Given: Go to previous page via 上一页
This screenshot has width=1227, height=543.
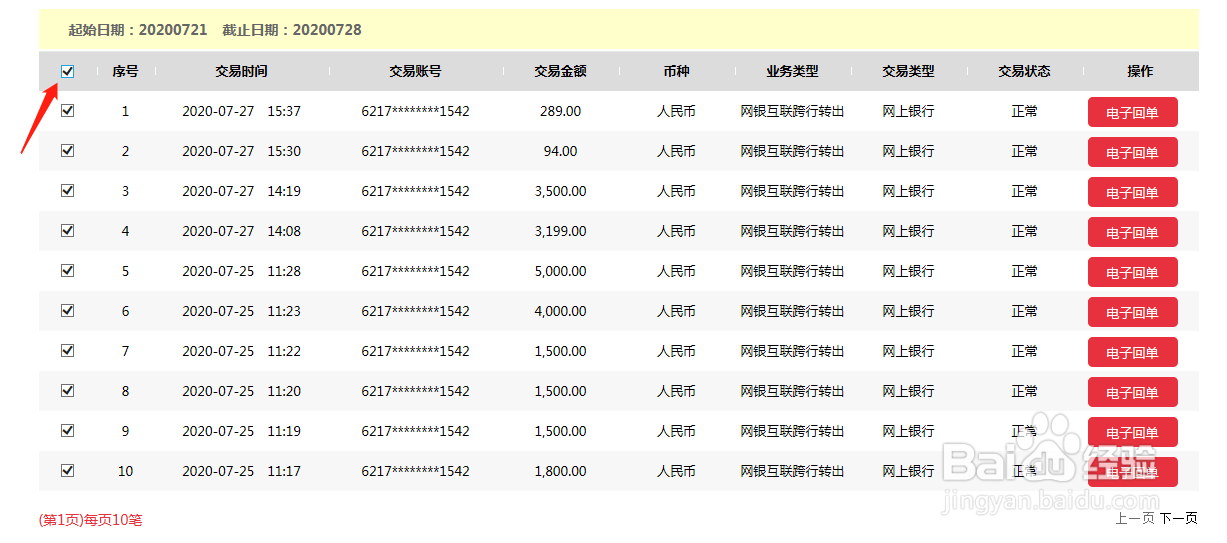Looking at the screenshot, I should pyautogui.click(x=1134, y=518).
